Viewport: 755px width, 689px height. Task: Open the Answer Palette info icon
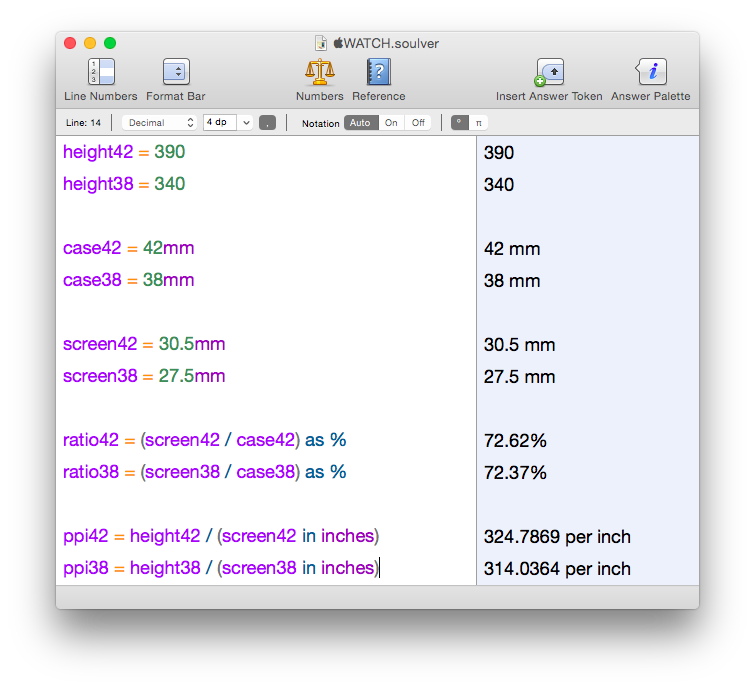coord(651,72)
